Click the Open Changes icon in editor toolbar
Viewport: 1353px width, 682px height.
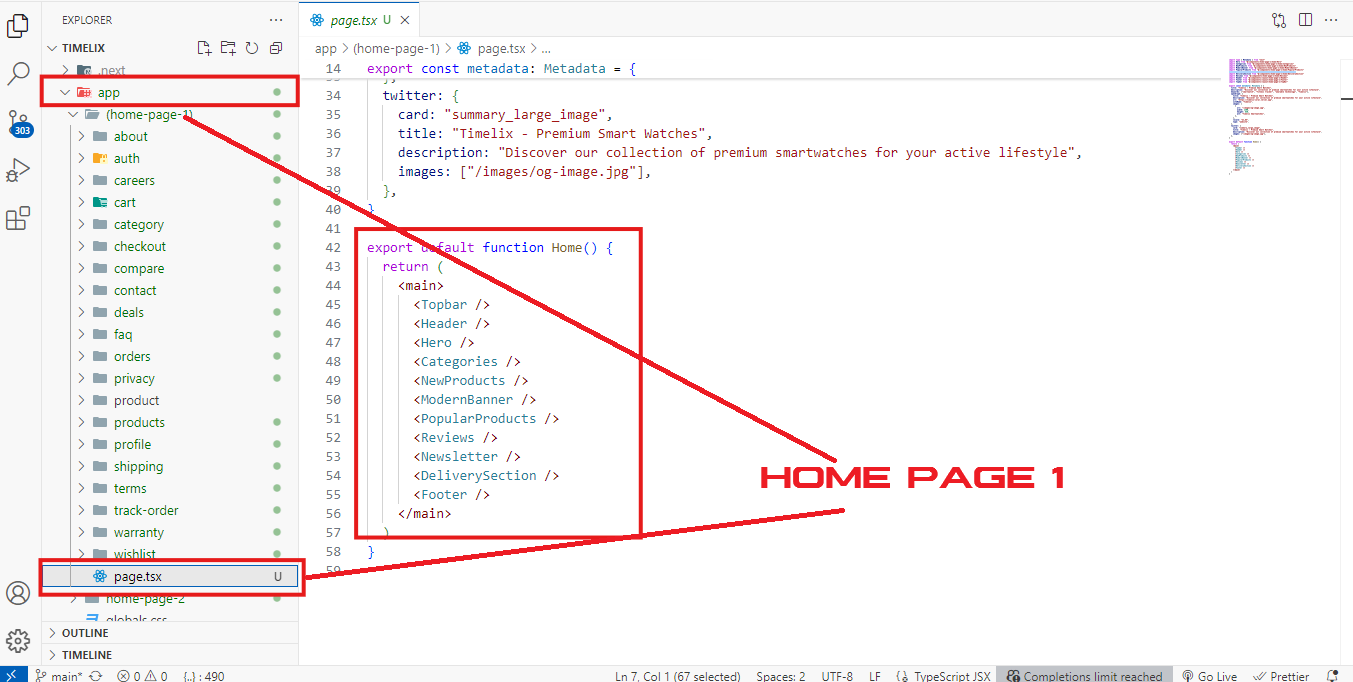point(1279,20)
